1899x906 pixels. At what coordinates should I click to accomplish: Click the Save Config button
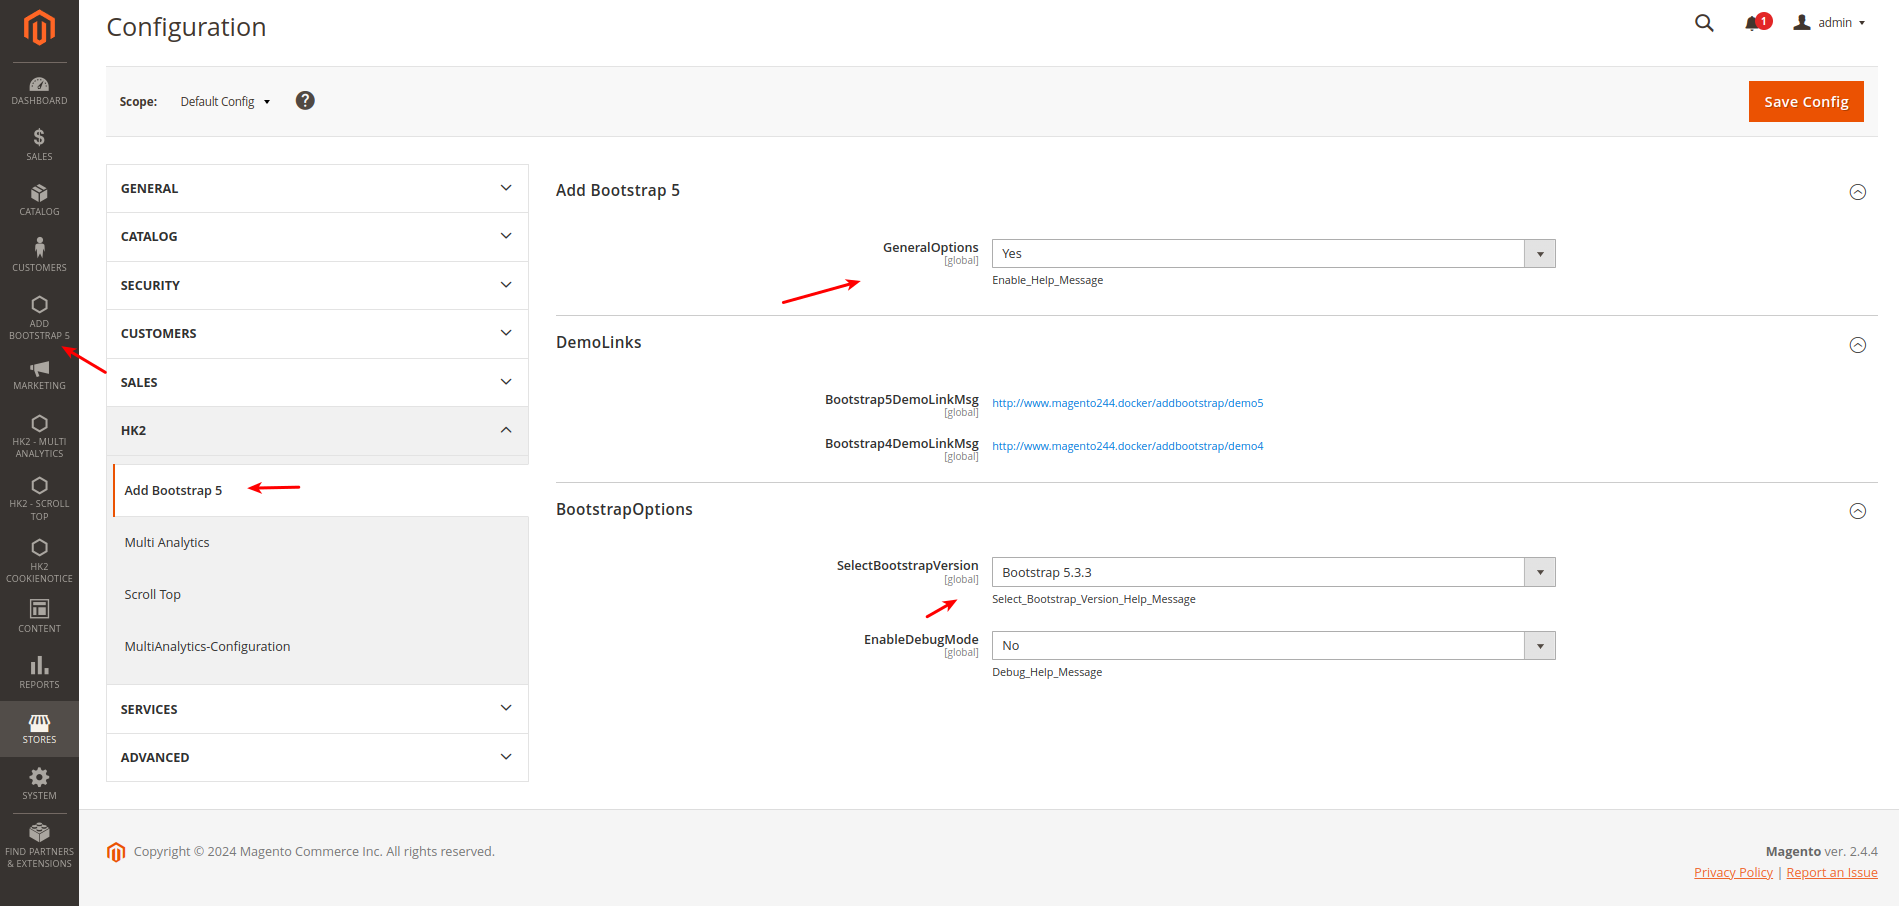pos(1805,101)
